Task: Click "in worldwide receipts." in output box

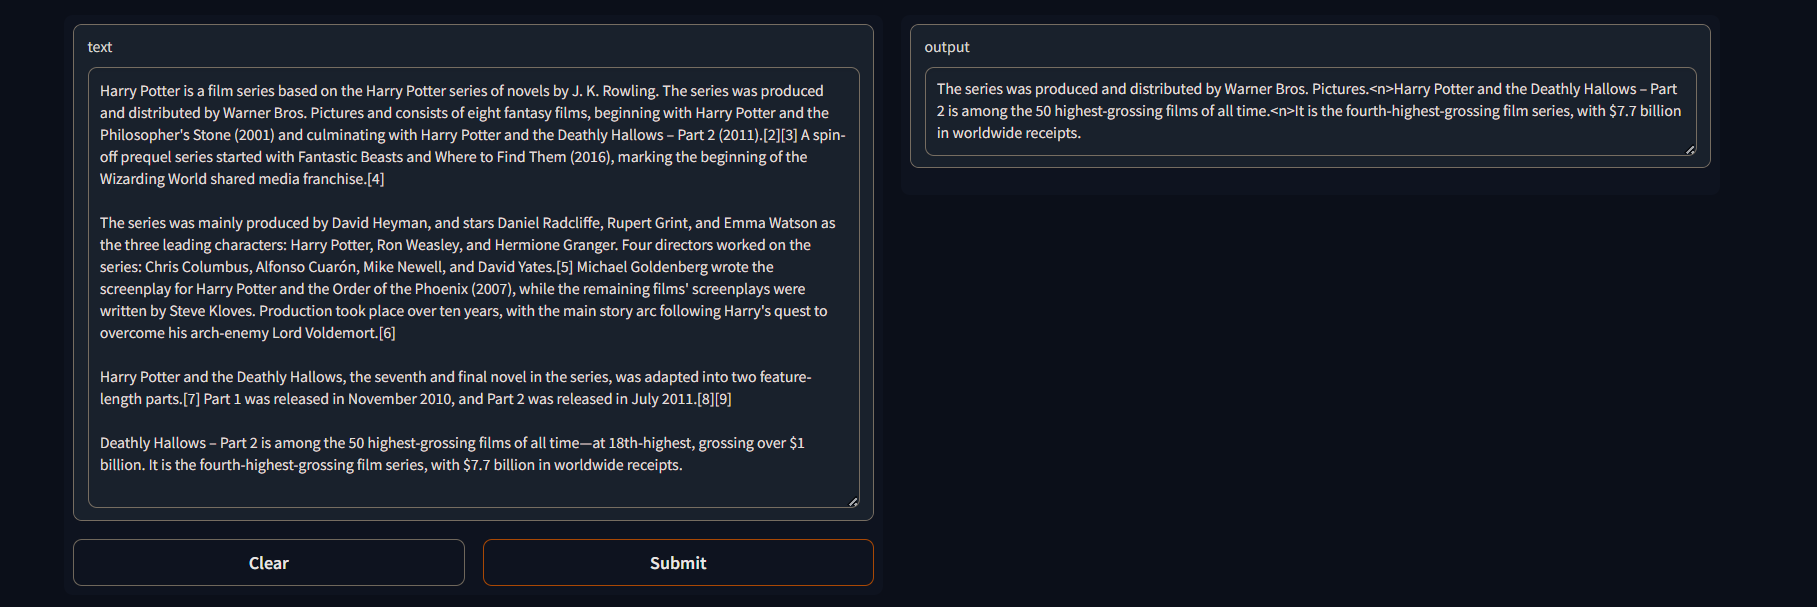Action: point(1008,133)
